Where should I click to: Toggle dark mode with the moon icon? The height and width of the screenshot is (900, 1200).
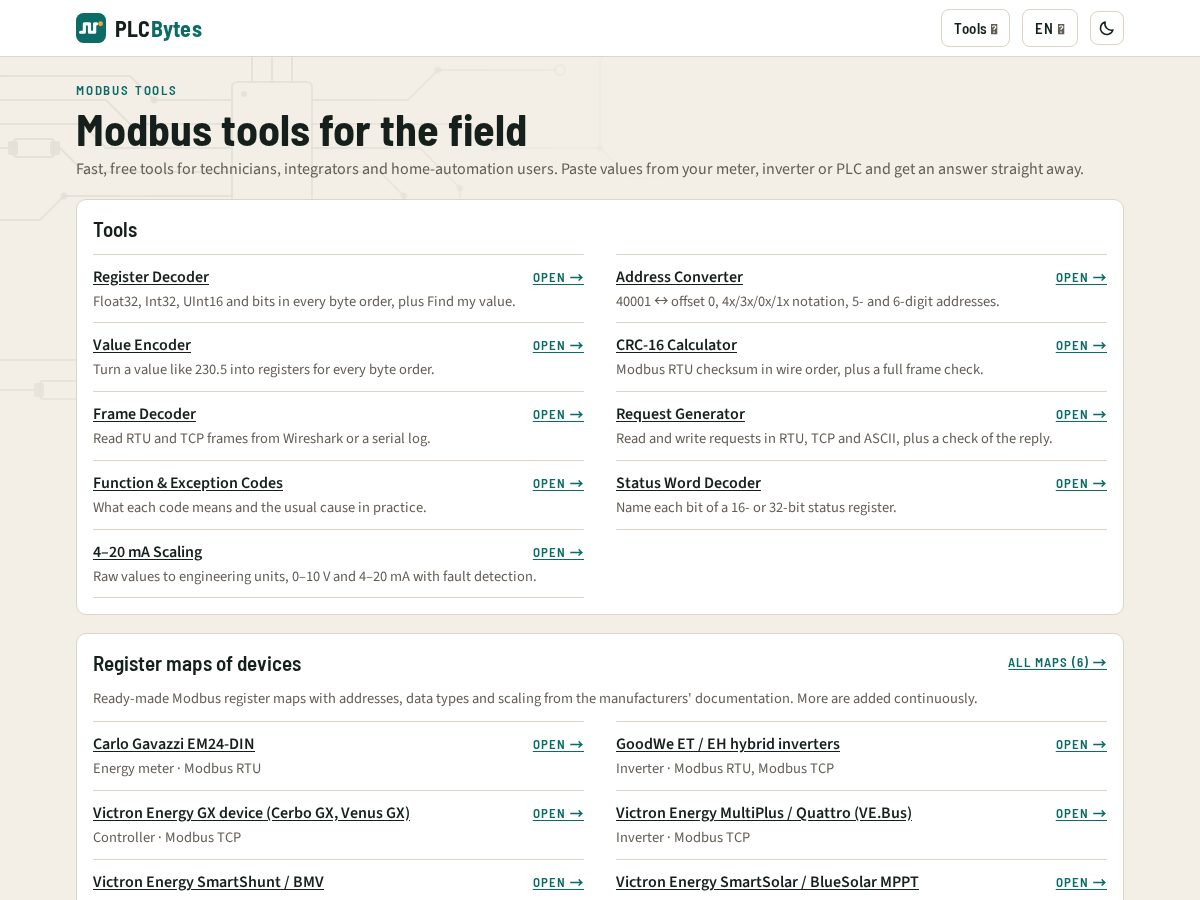[x=1106, y=28]
